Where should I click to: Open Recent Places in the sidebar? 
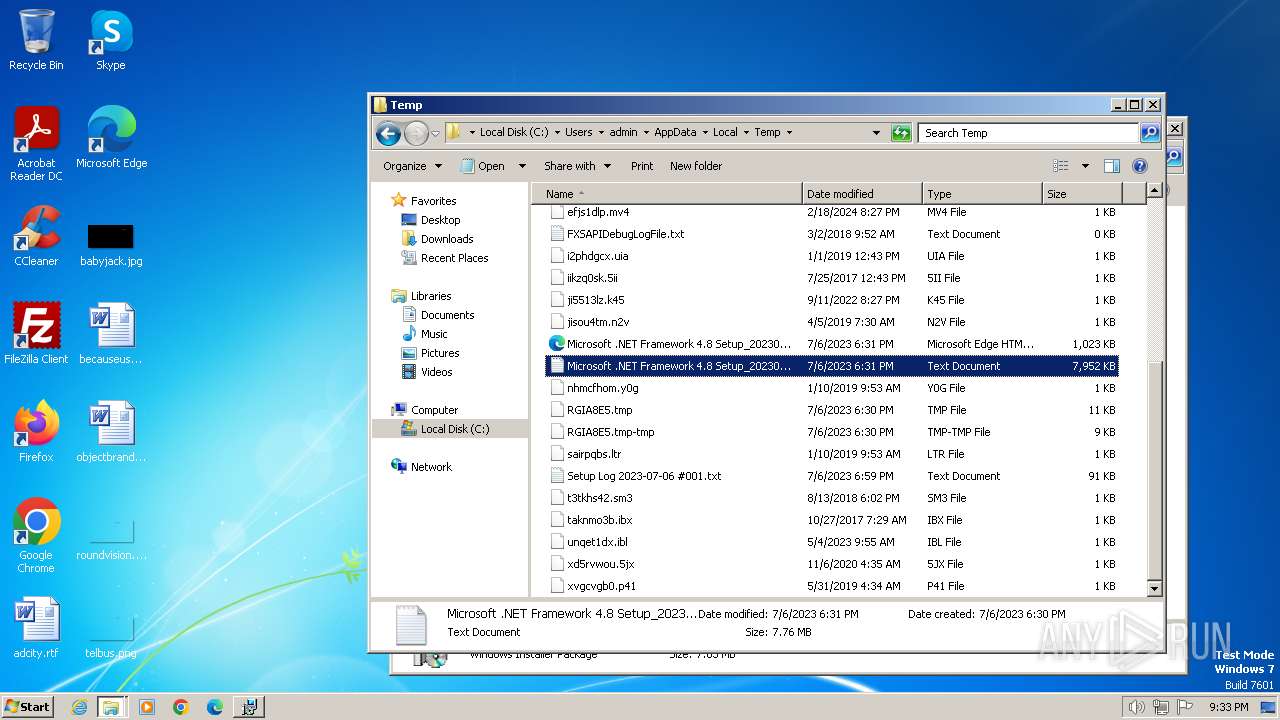[454, 258]
